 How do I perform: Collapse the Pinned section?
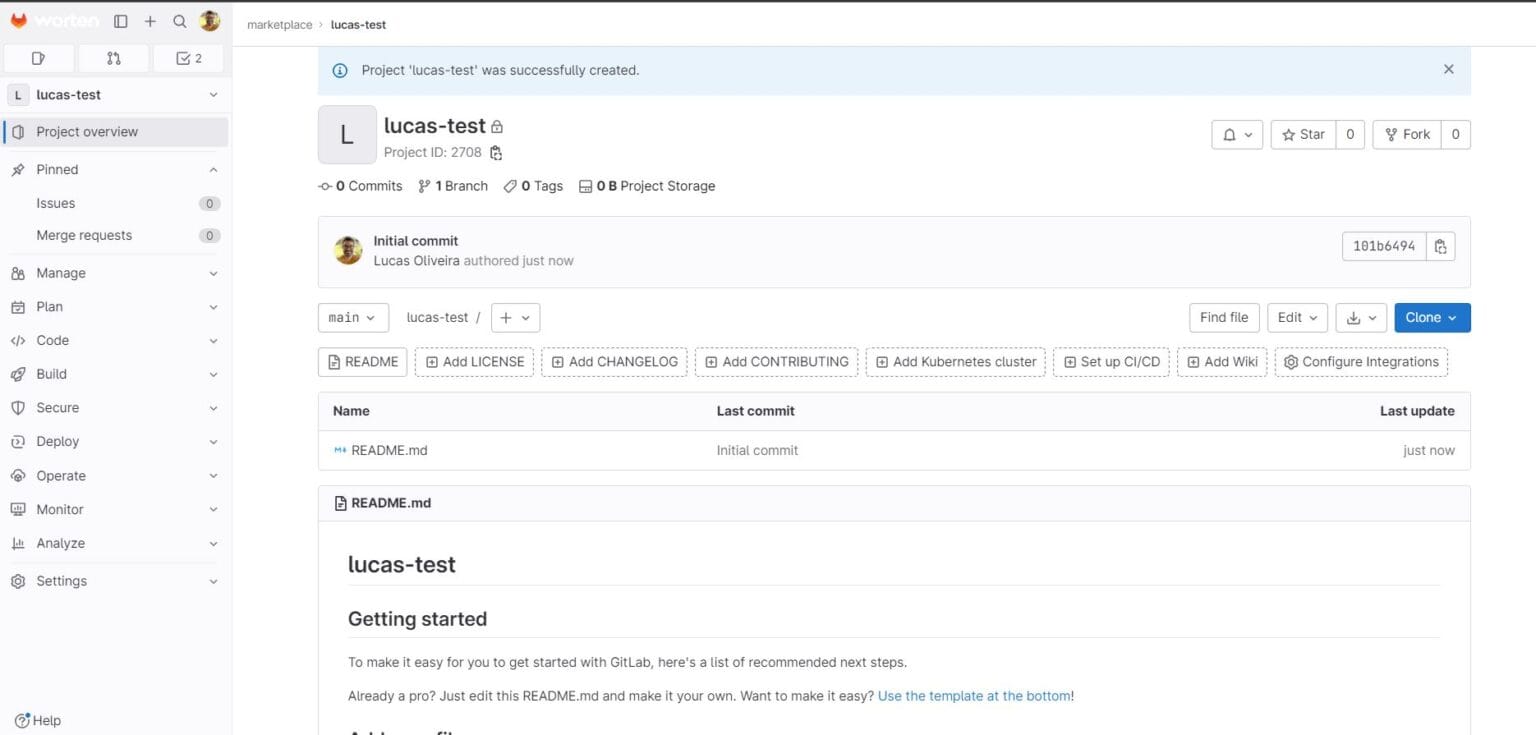(211, 169)
